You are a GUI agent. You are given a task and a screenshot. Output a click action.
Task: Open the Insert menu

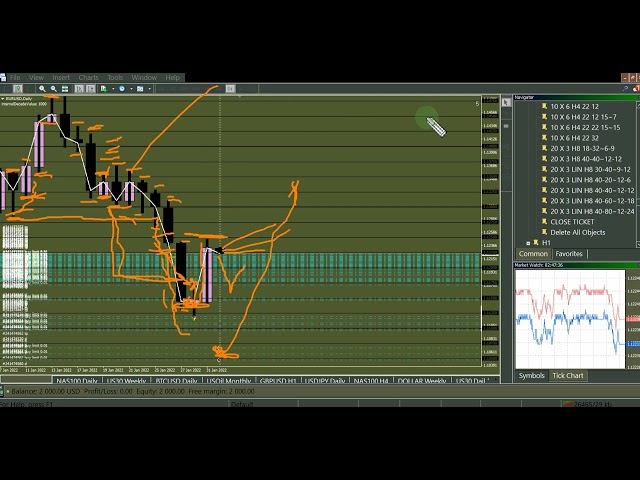tap(61, 77)
